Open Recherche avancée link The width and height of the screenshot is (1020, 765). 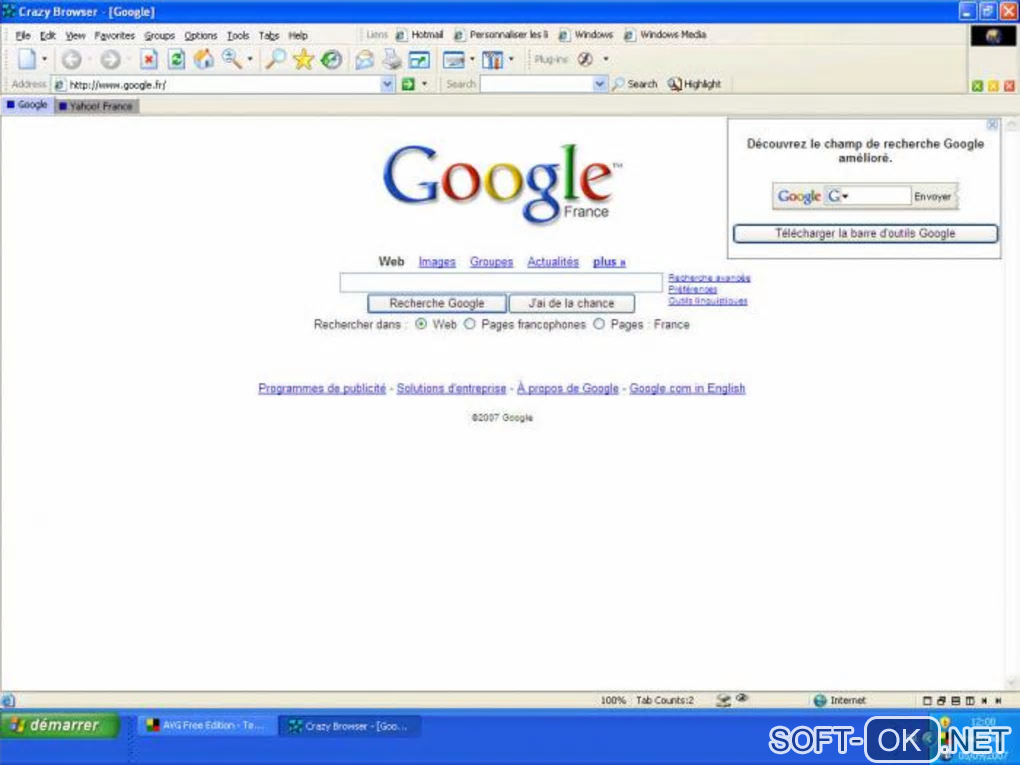[709, 278]
